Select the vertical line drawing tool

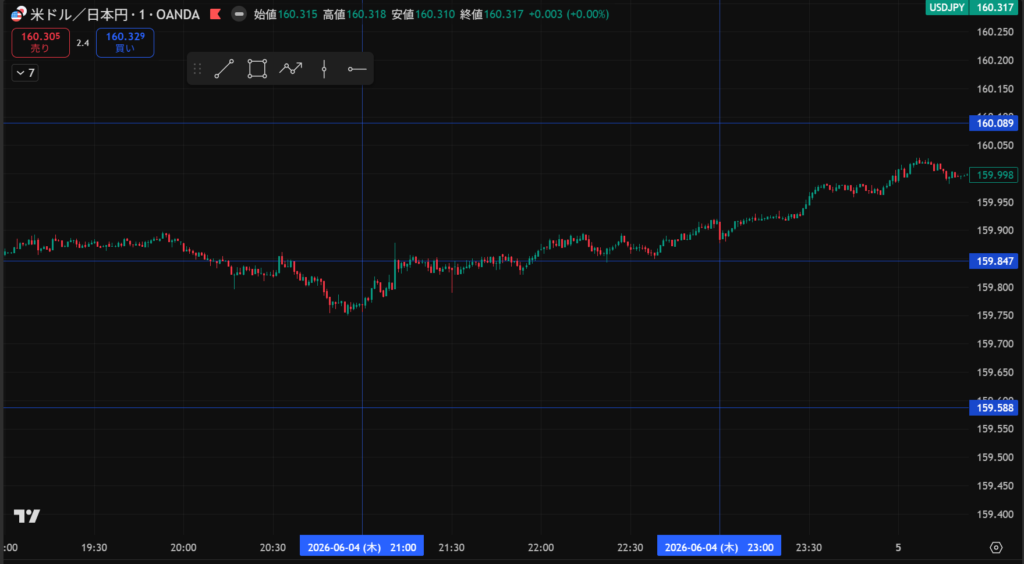(x=324, y=69)
